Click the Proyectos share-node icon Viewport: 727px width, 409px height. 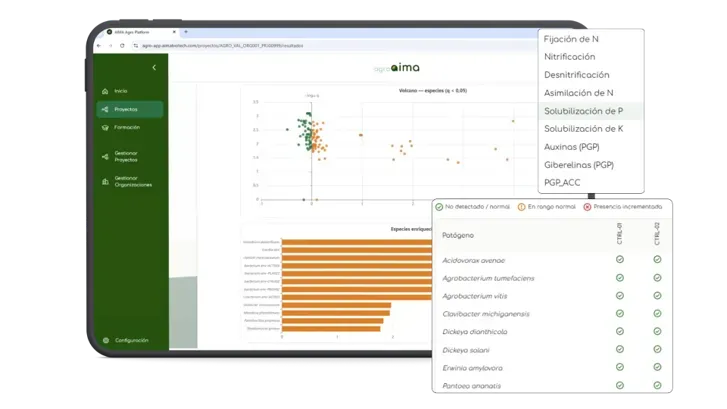(105, 109)
